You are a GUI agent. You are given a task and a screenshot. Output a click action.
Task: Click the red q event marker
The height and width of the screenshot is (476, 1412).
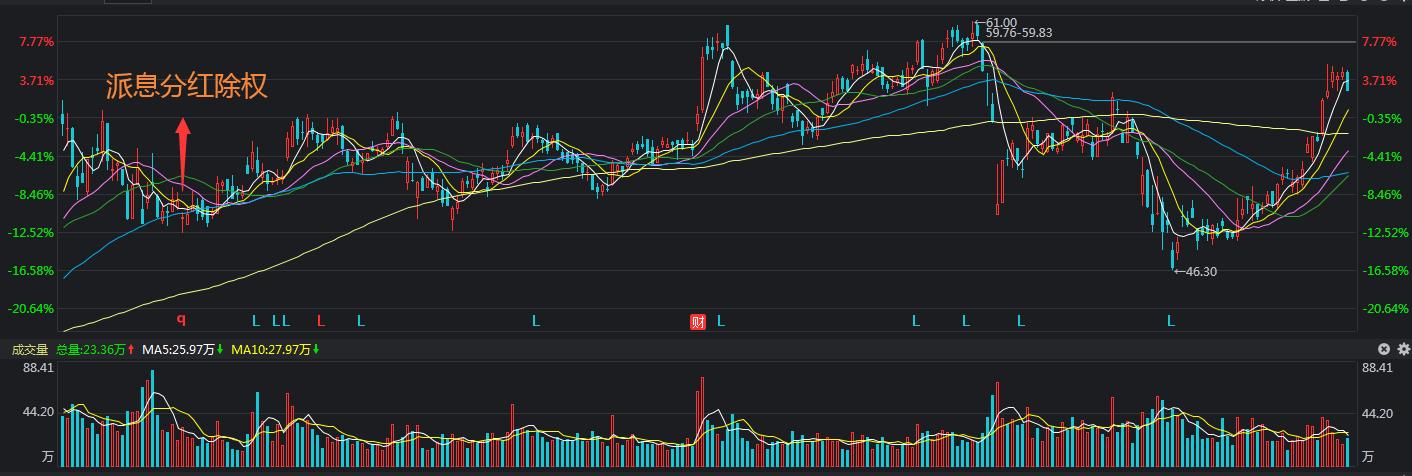pyautogui.click(x=181, y=321)
